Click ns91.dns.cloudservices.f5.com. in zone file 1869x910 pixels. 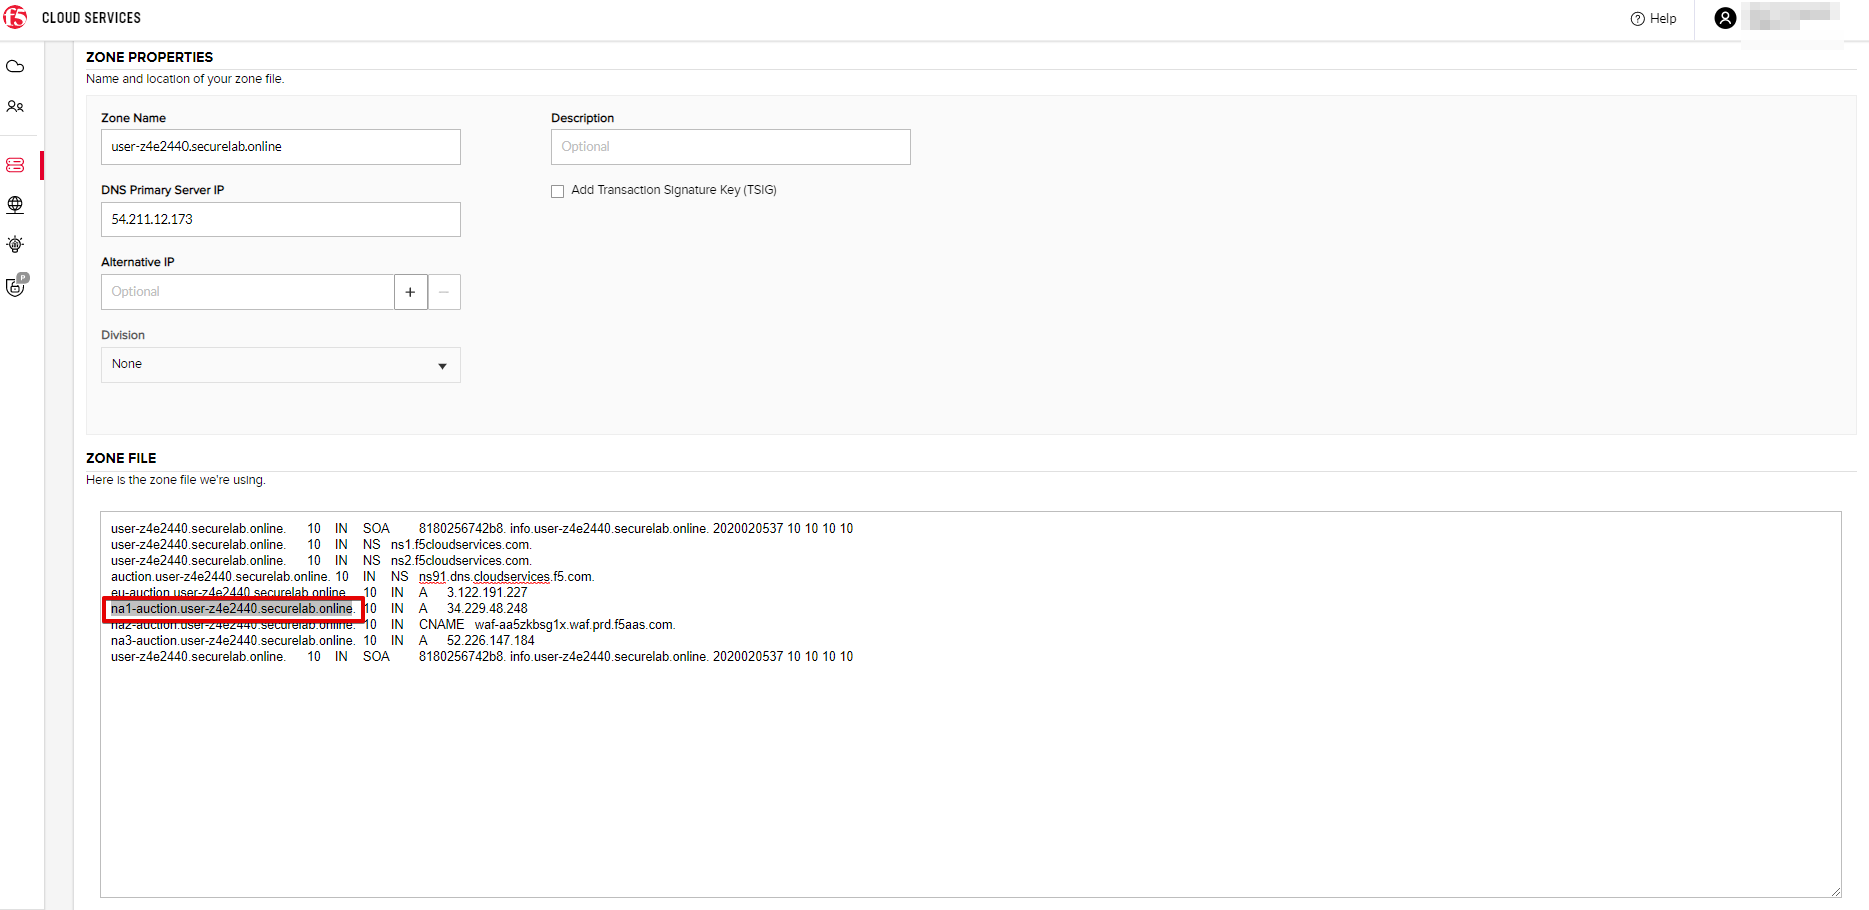(506, 576)
